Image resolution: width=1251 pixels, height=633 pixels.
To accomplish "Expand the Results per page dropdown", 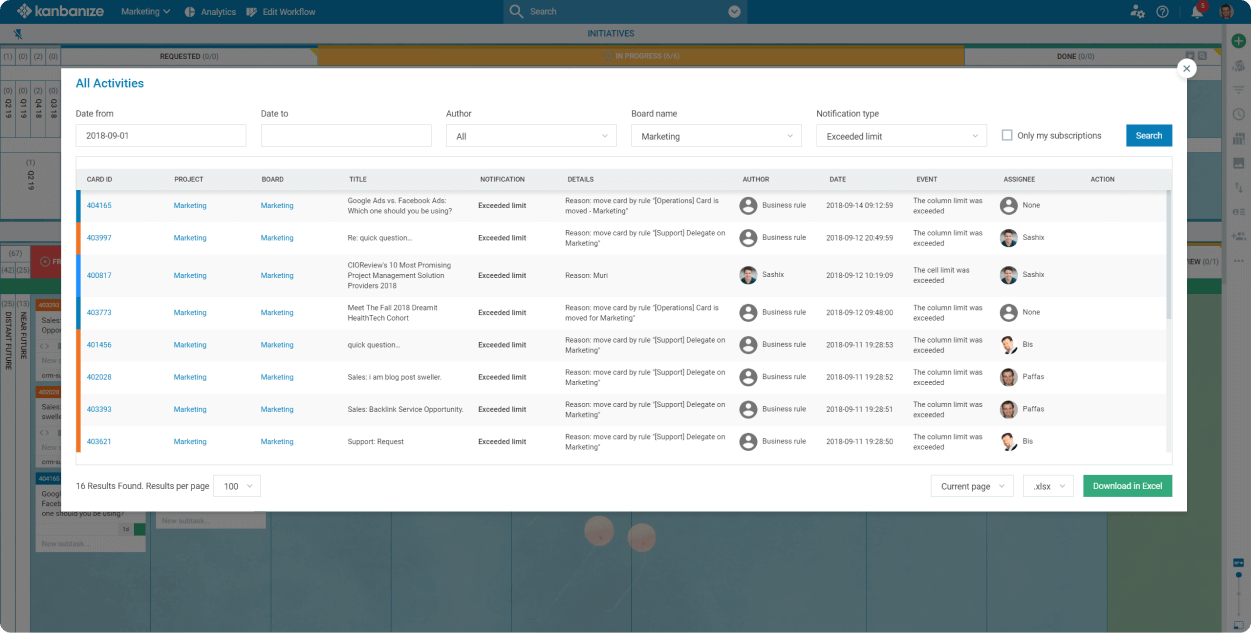I will (237, 486).
